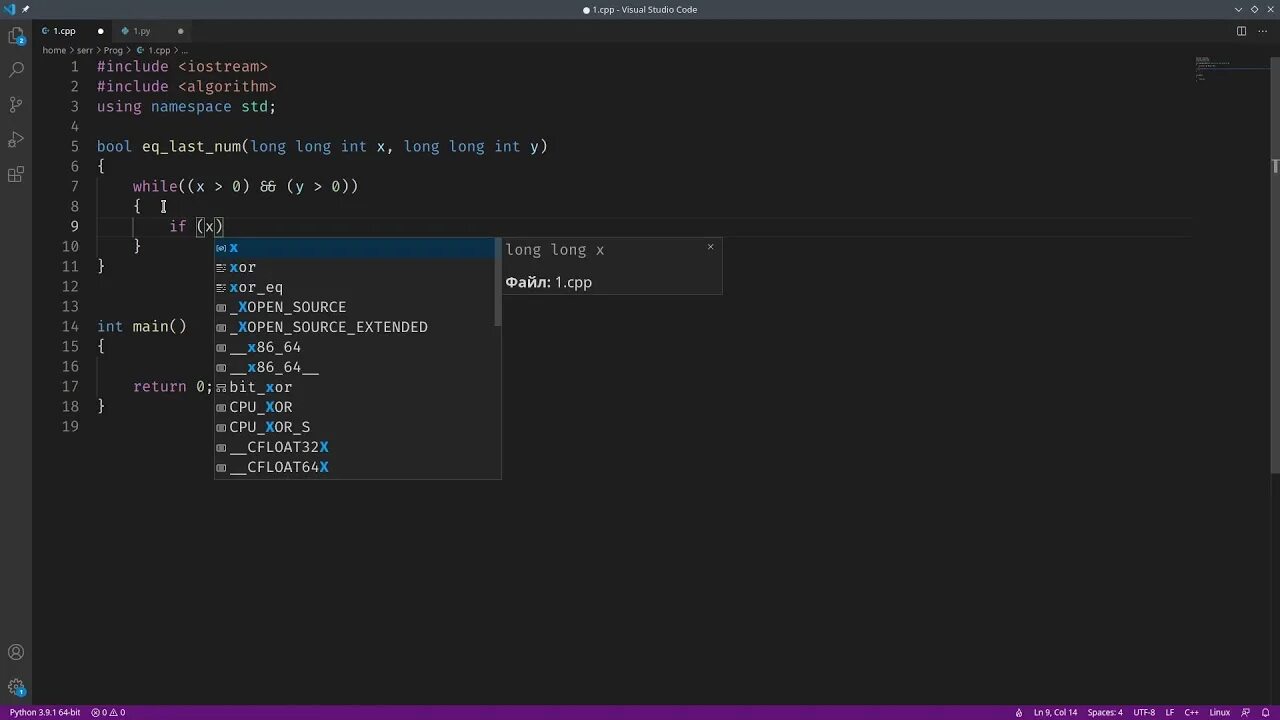Change language mode 'C++'
The height and width of the screenshot is (720, 1280).
pyautogui.click(x=1192, y=712)
